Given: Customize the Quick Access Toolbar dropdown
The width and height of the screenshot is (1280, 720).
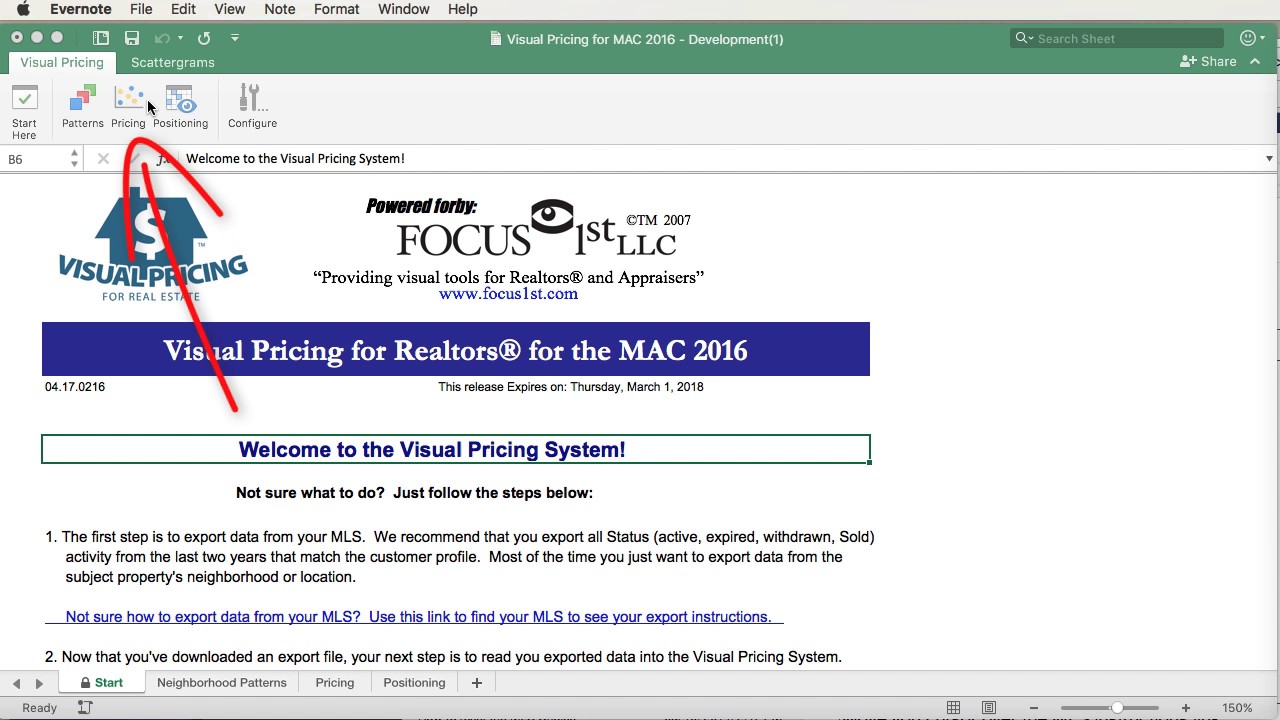Looking at the screenshot, I should click(235, 38).
